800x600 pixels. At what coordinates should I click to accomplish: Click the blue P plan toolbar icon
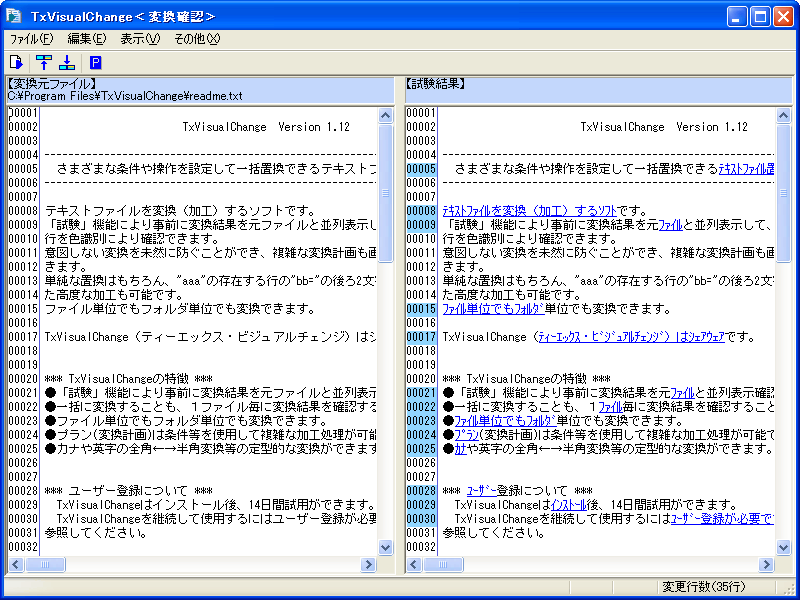[x=95, y=63]
